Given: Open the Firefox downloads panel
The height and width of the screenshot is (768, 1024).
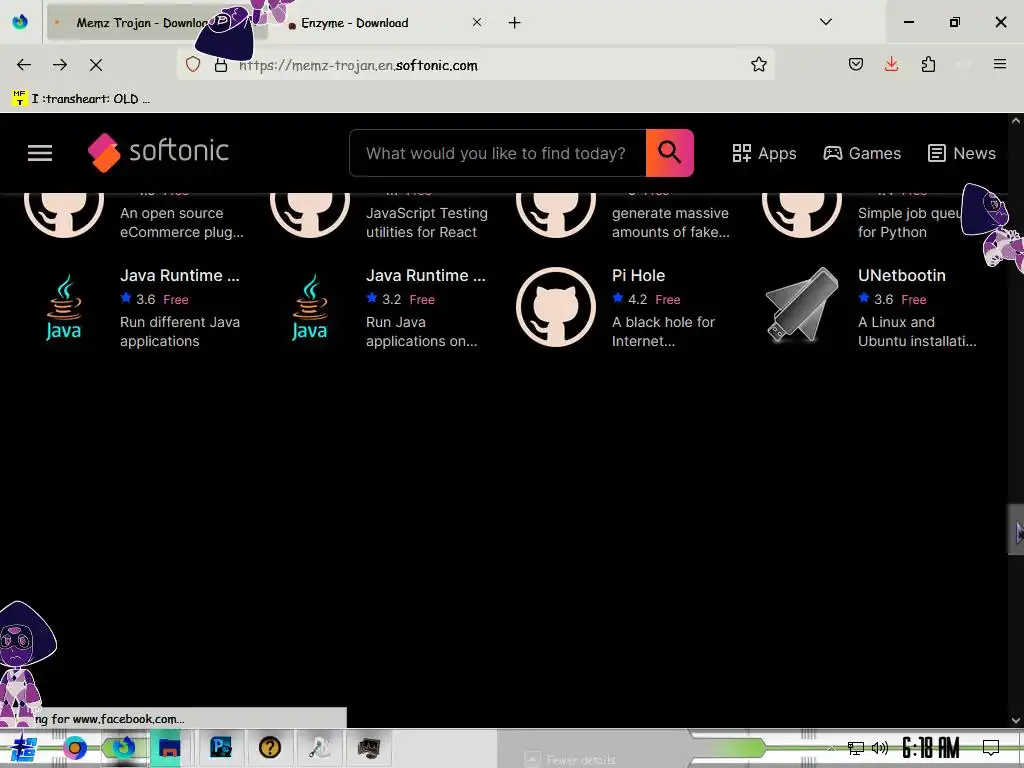Looking at the screenshot, I should coord(891,64).
